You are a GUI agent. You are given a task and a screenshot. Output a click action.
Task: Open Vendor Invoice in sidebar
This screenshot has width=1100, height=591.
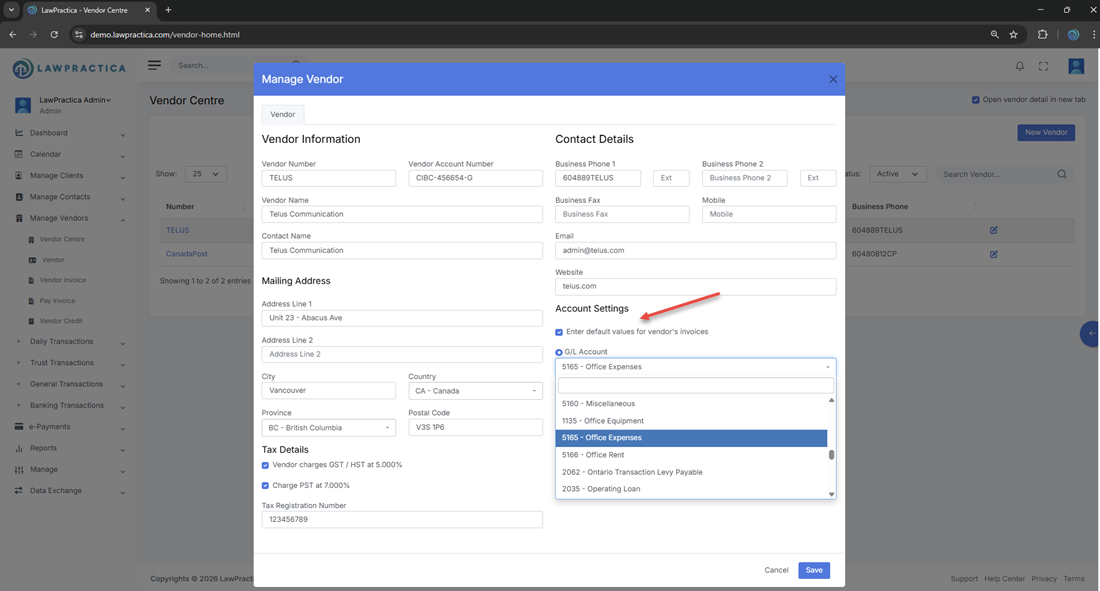click(x=62, y=280)
